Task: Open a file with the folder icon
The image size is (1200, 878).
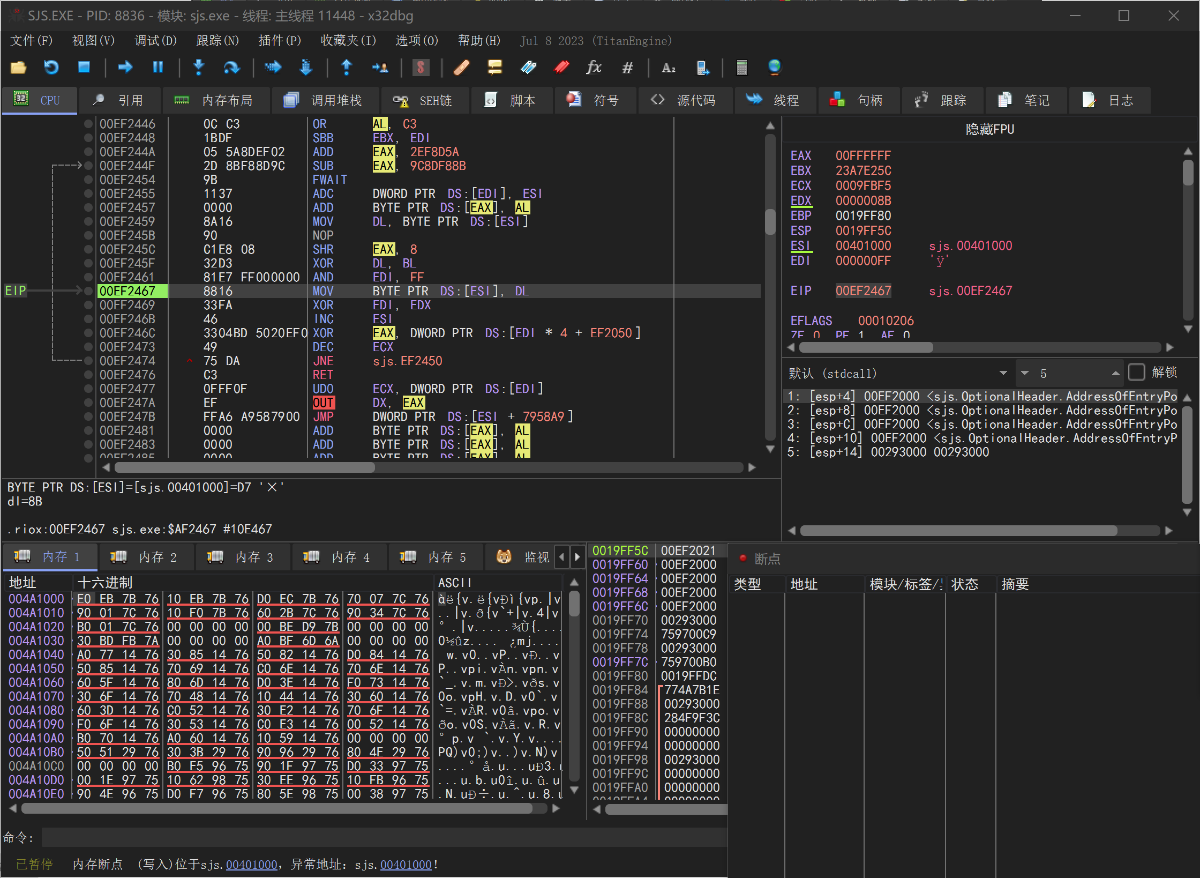Action: 18,67
